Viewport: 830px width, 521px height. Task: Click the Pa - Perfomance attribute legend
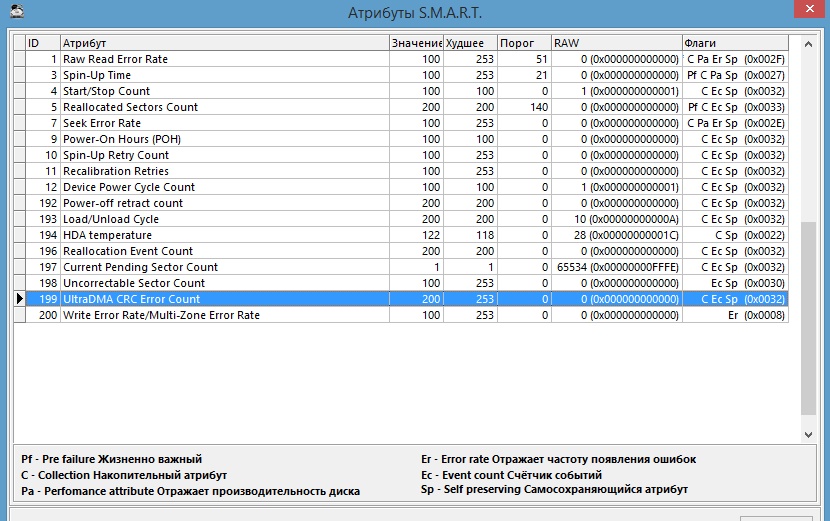(x=191, y=491)
